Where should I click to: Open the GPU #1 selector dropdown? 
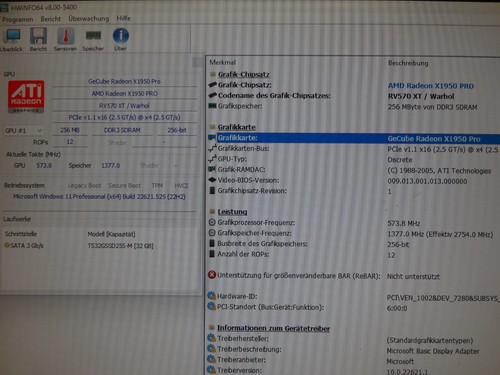[23, 130]
